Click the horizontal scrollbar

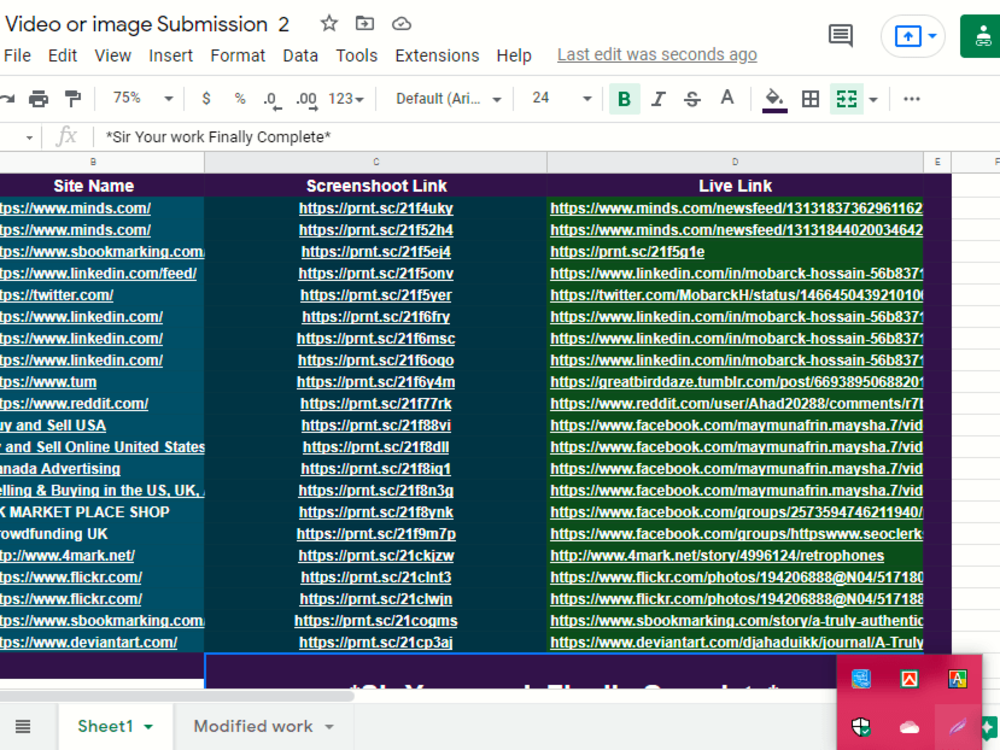point(177,696)
